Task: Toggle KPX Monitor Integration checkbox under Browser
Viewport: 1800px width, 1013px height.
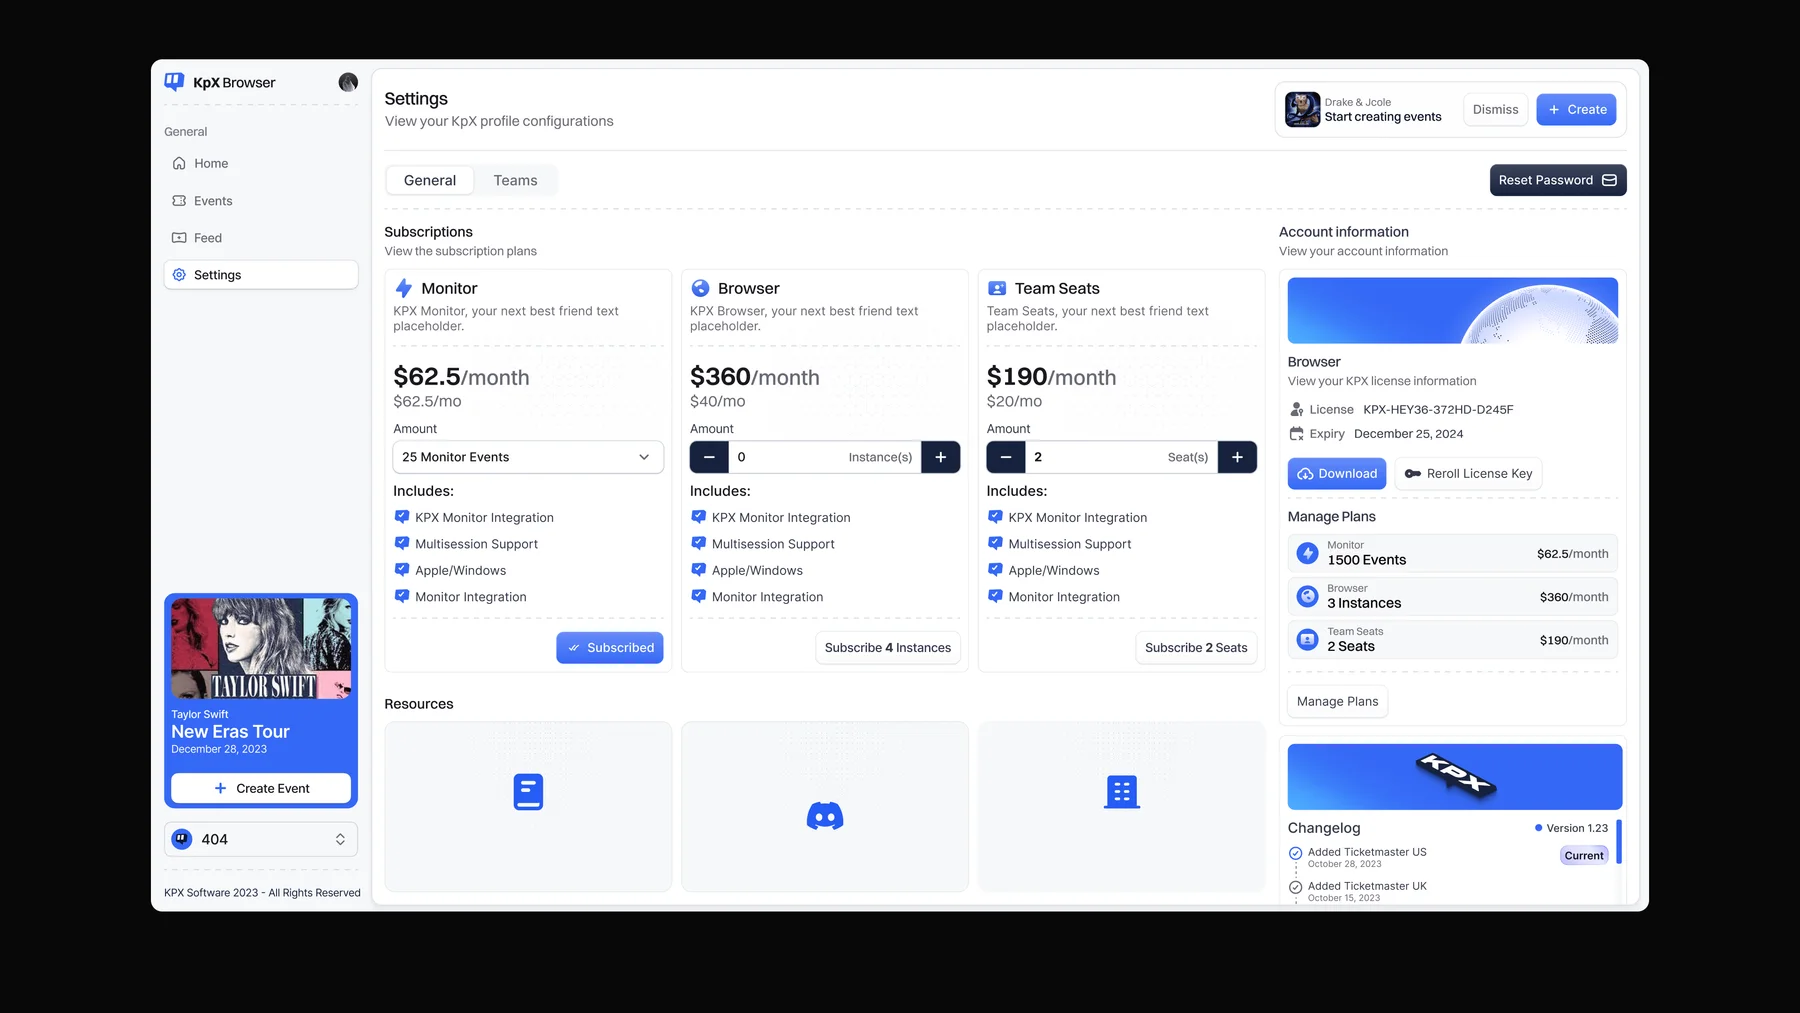Action: click(x=699, y=517)
